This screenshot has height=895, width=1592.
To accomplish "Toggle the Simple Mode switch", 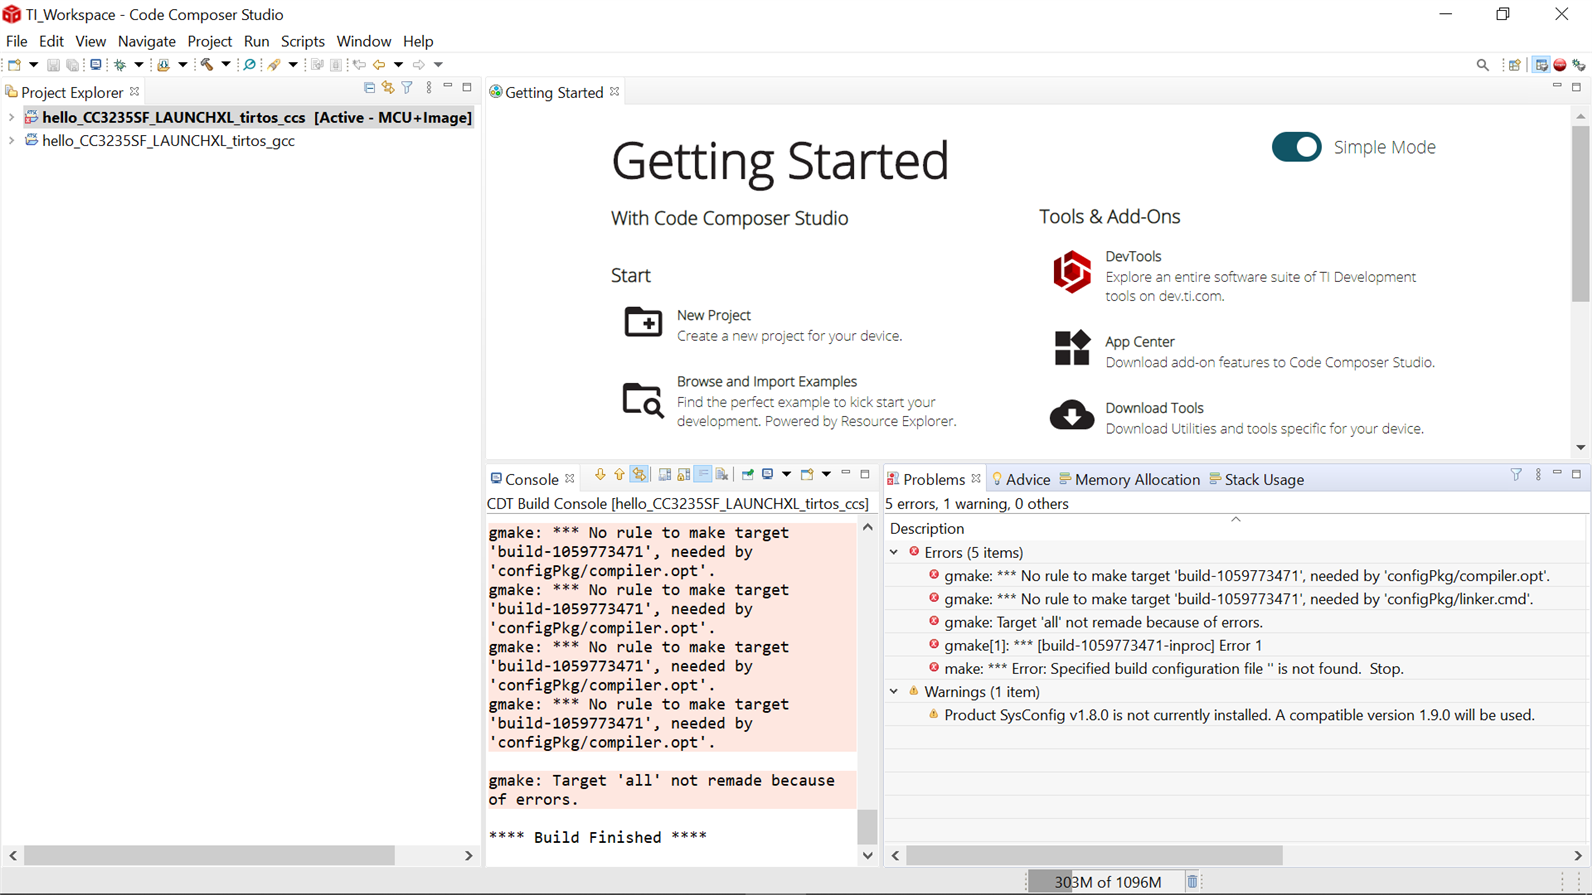I will tap(1296, 147).
